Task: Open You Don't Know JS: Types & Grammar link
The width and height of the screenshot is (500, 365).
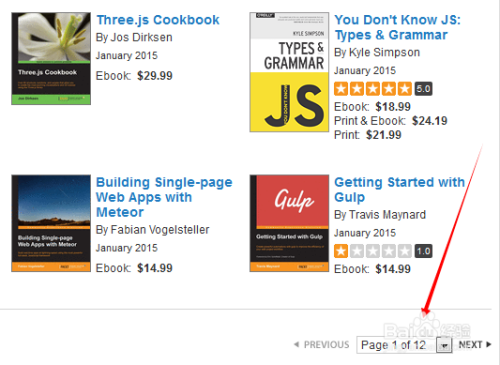Action: tap(397, 28)
